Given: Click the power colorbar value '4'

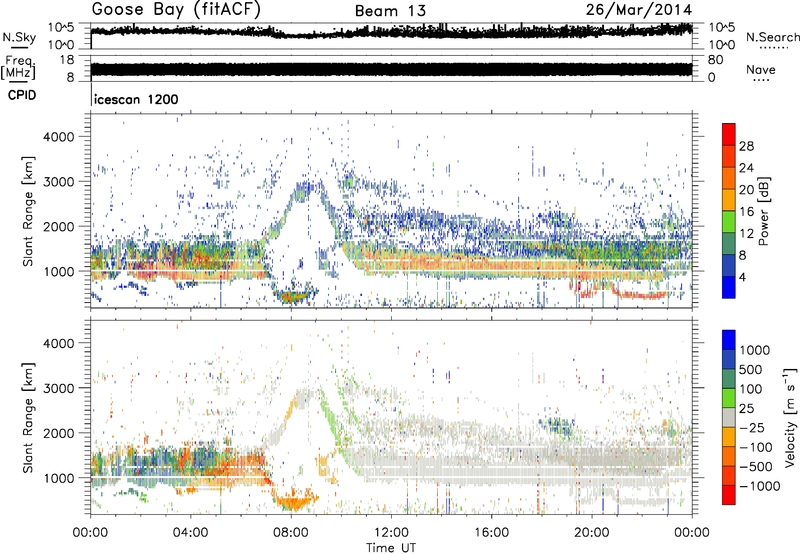Looking at the screenshot, I should click(x=742, y=278).
